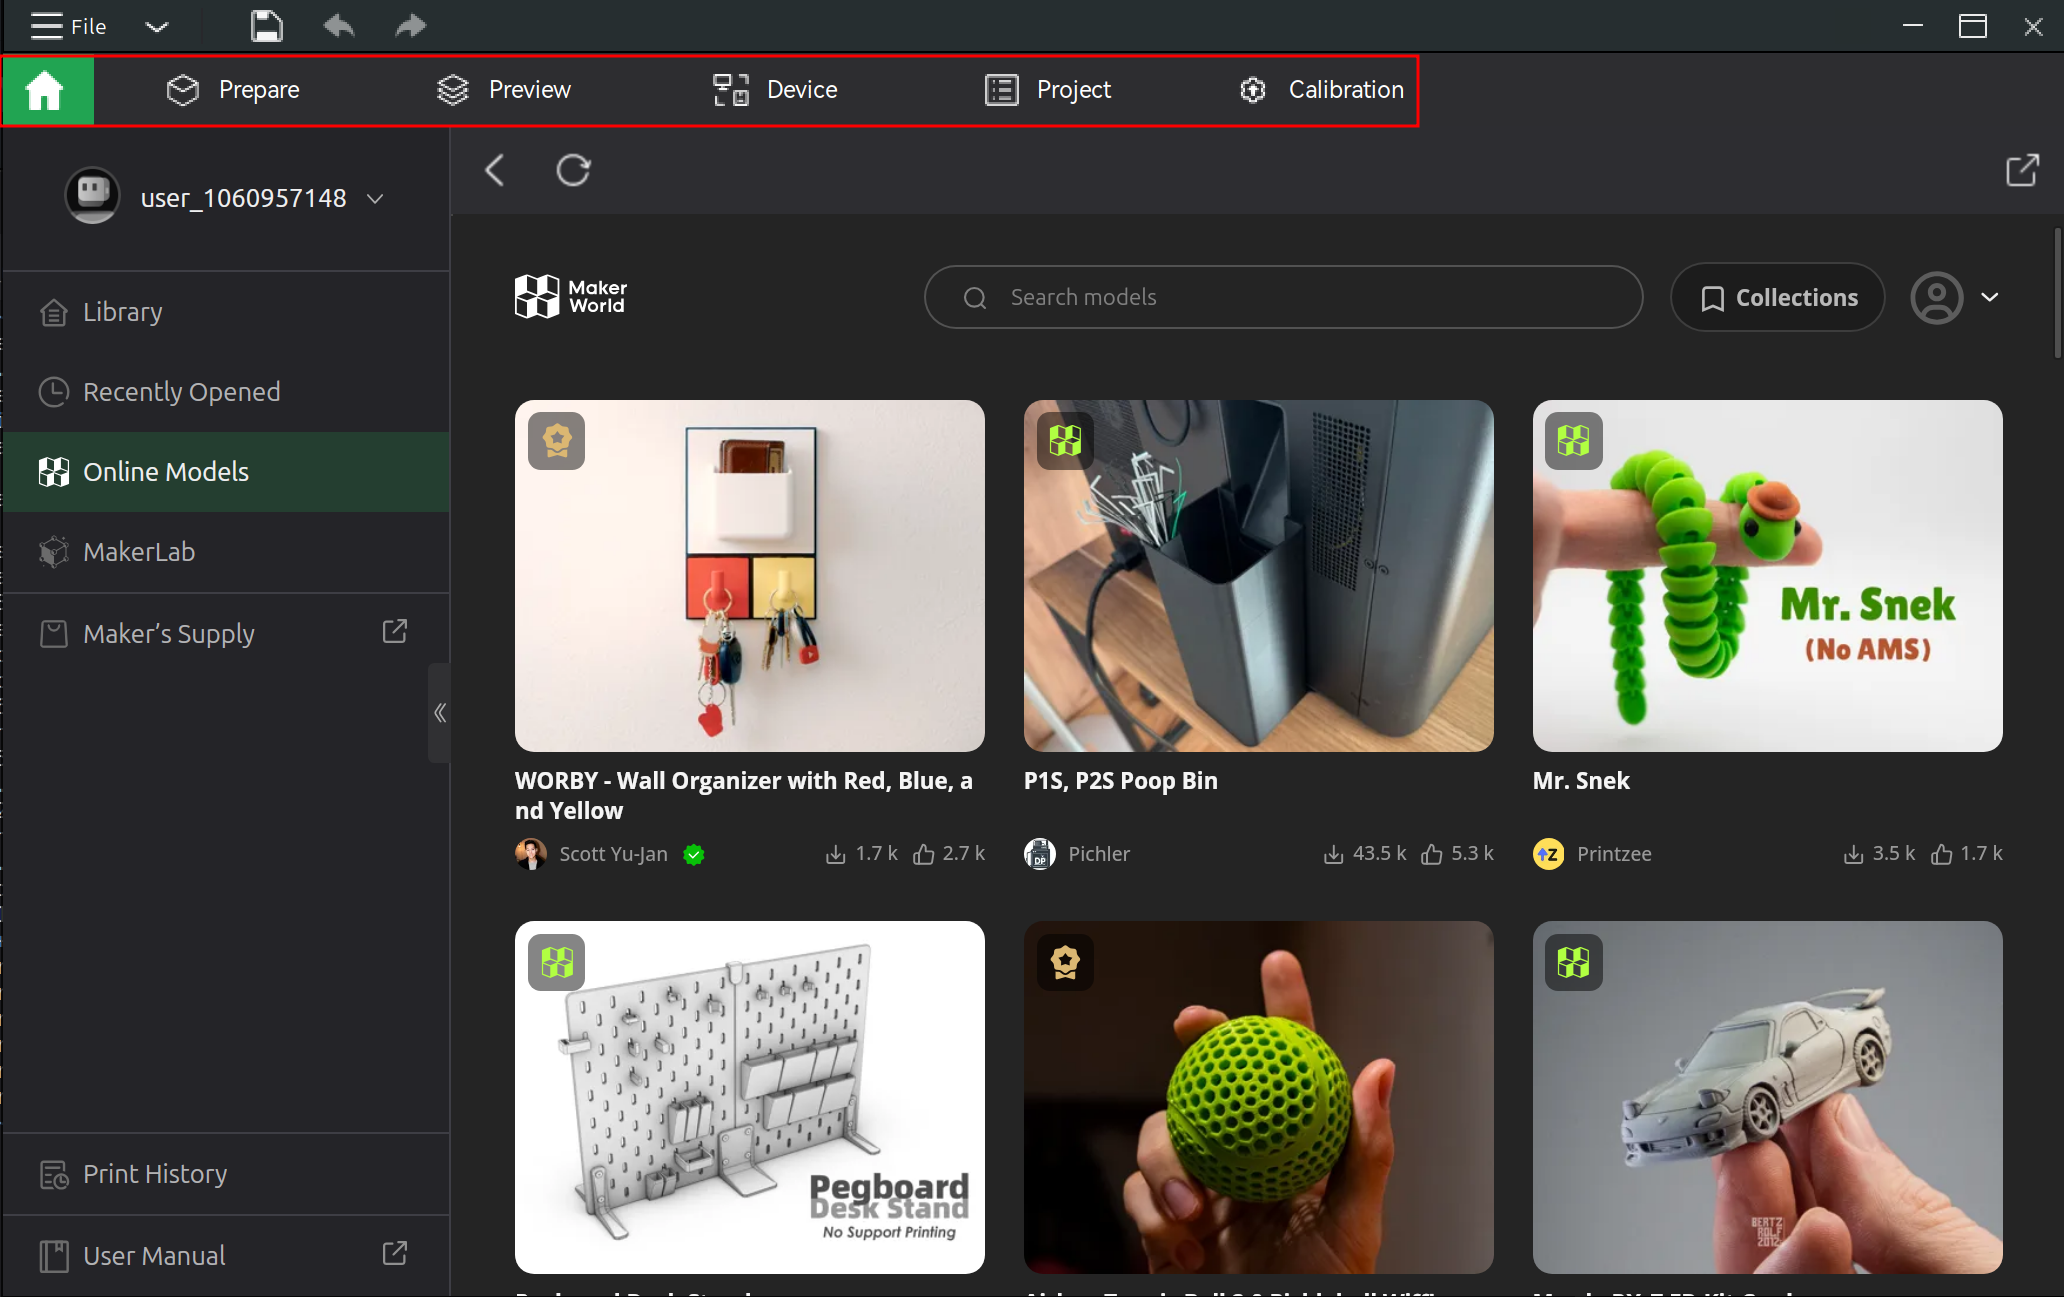Open designer Printzee profile

(1614, 854)
